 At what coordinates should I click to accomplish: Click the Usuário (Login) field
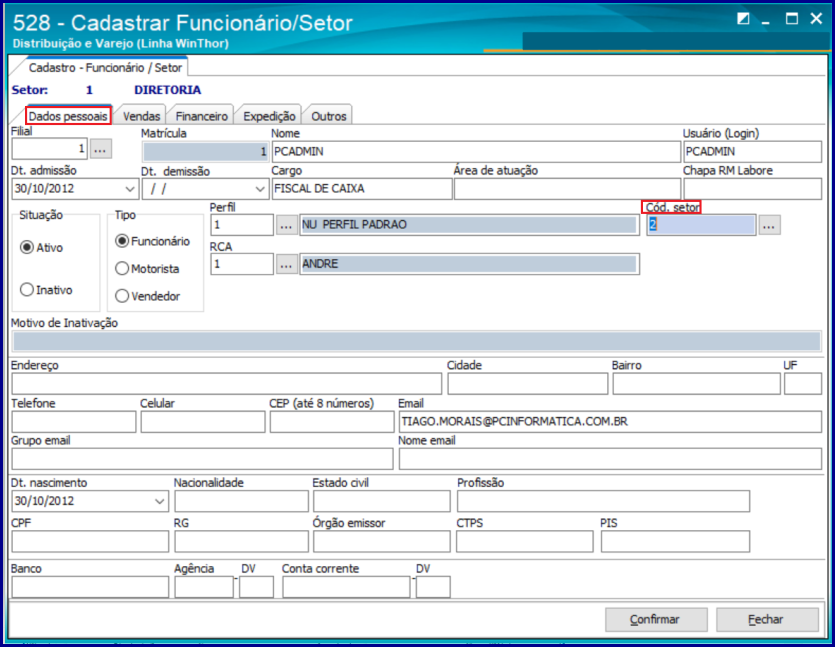752,151
